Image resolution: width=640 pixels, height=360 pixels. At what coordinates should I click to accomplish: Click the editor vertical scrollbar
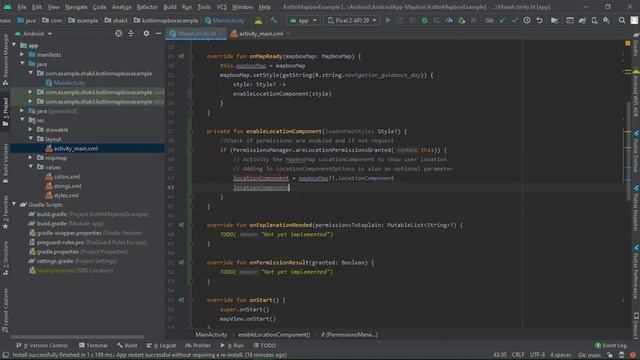pyautogui.click(x=628, y=151)
